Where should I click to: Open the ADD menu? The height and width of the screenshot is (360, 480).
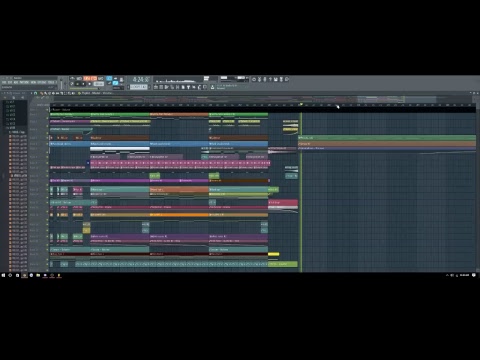pos(16,82)
